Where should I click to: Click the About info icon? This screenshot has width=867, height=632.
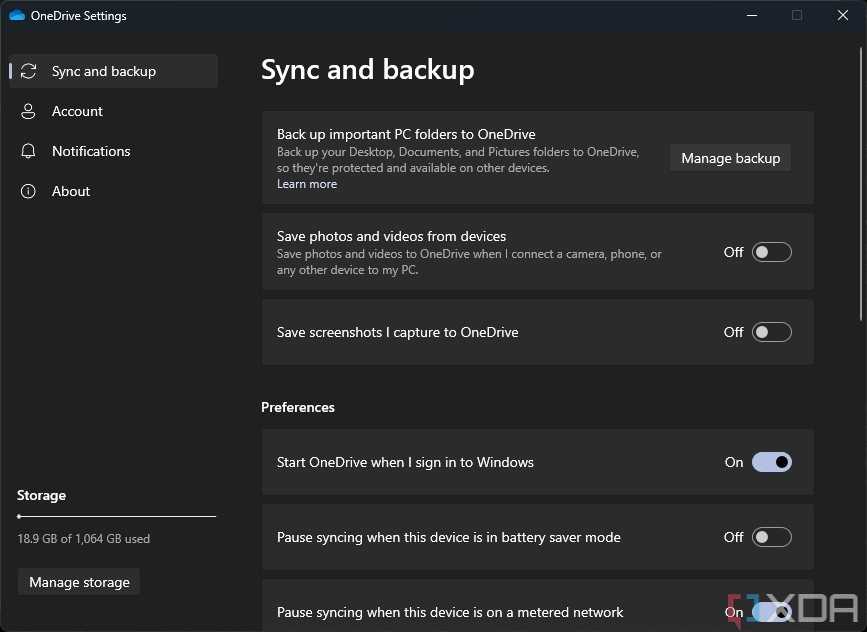(x=28, y=191)
